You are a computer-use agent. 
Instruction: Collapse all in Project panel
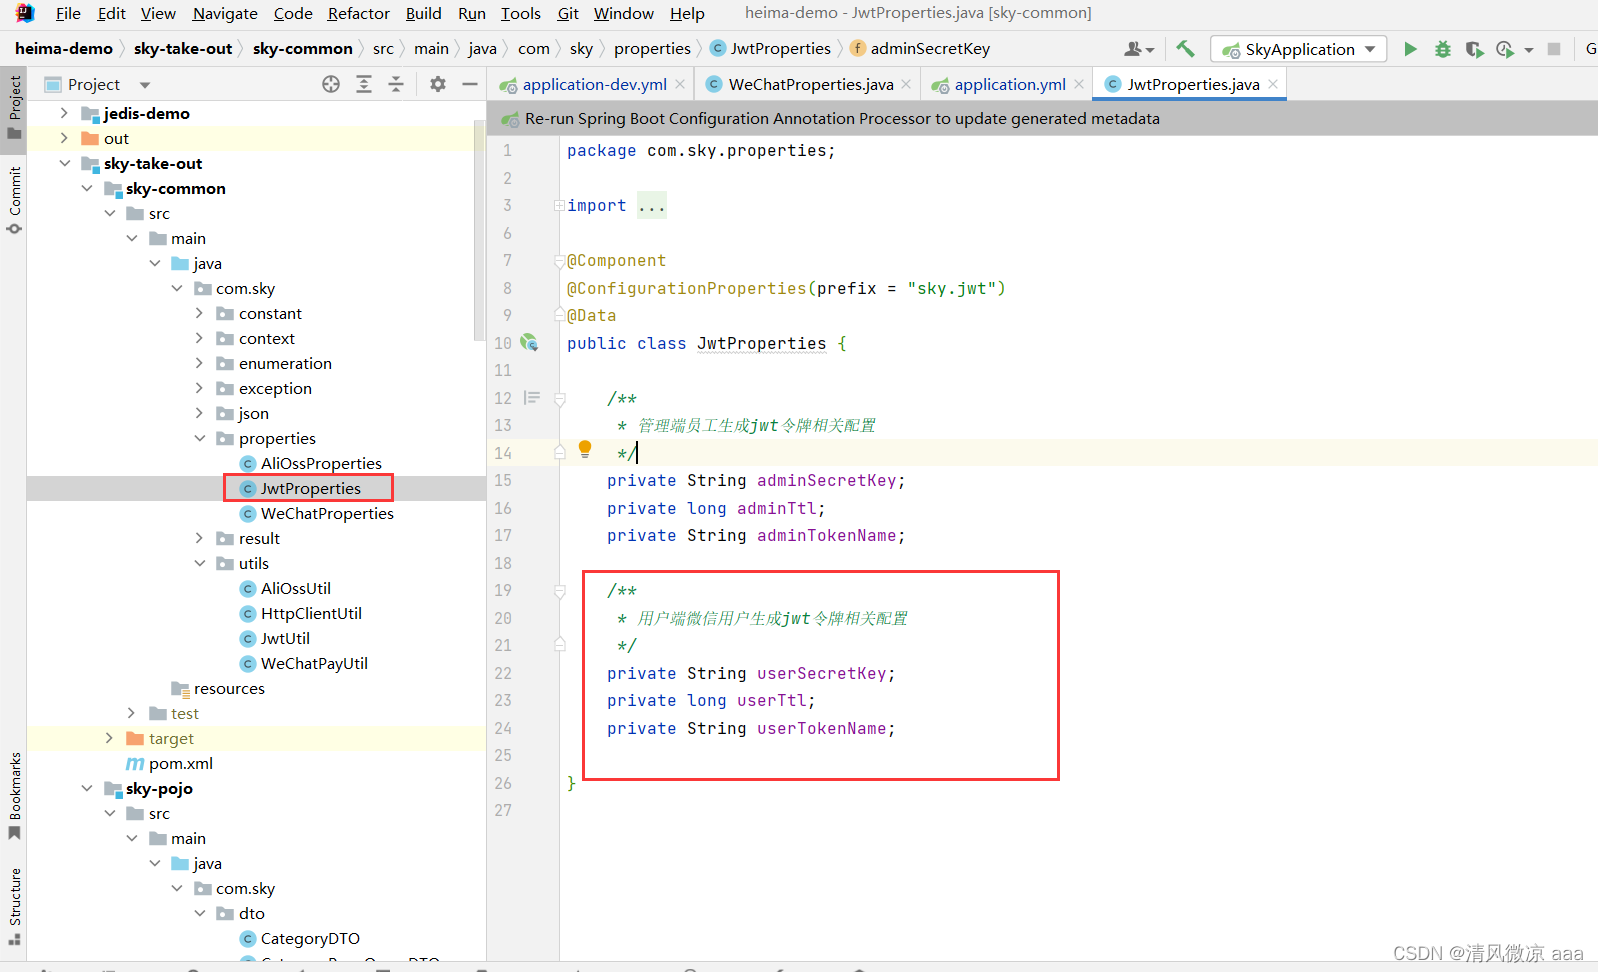pos(396,85)
